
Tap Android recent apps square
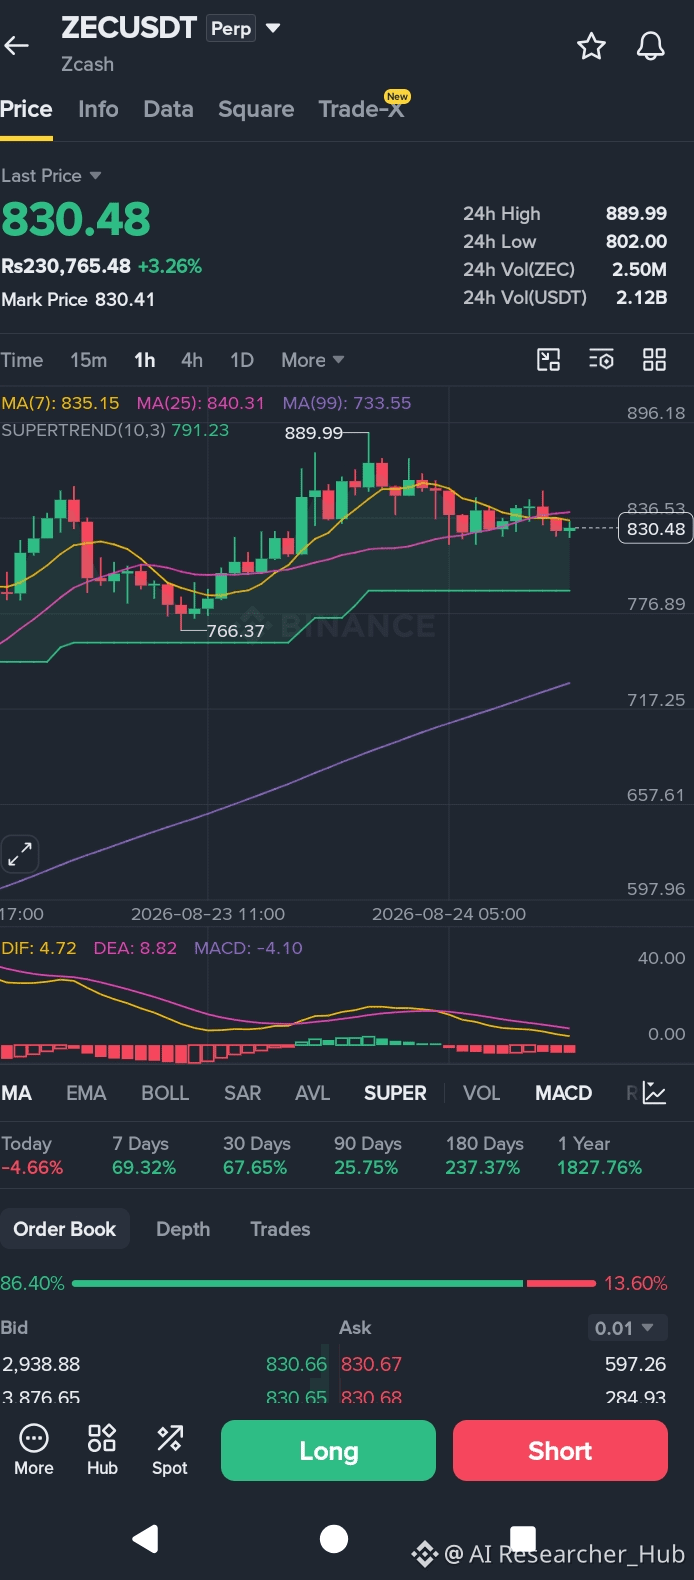[523, 1538]
